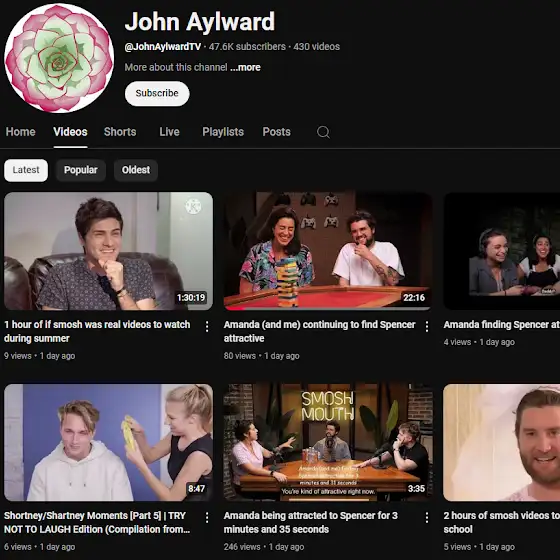560x560 pixels.
Task: Play the 3:35 Smosh Mouth thumbnail
Action: pos(328,442)
